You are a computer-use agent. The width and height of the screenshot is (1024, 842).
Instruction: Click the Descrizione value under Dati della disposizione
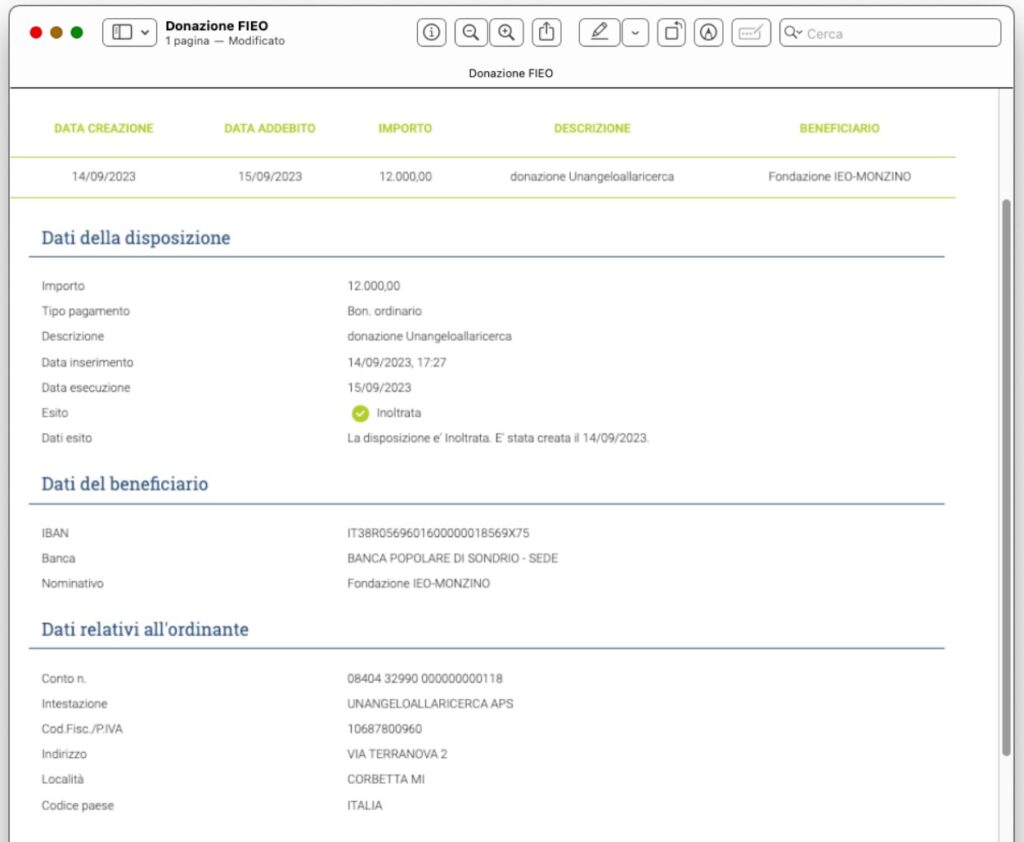pyautogui.click(x=429, y=336)
